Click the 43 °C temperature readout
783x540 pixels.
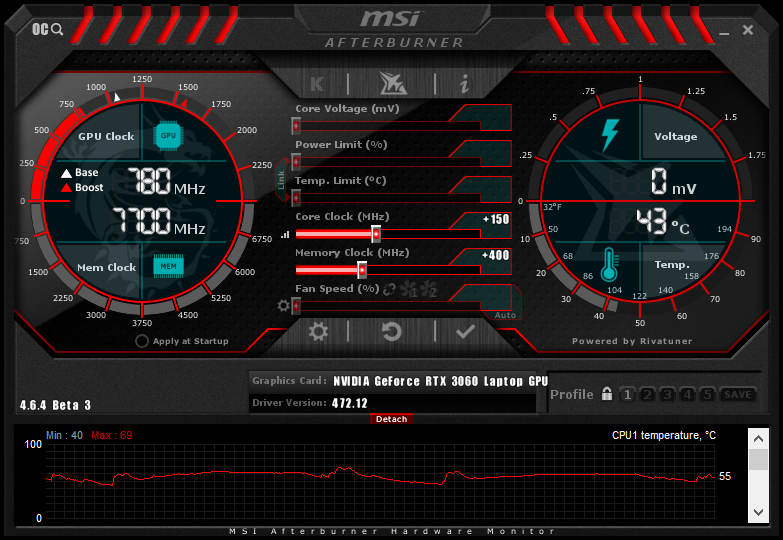tap(663, 222)
